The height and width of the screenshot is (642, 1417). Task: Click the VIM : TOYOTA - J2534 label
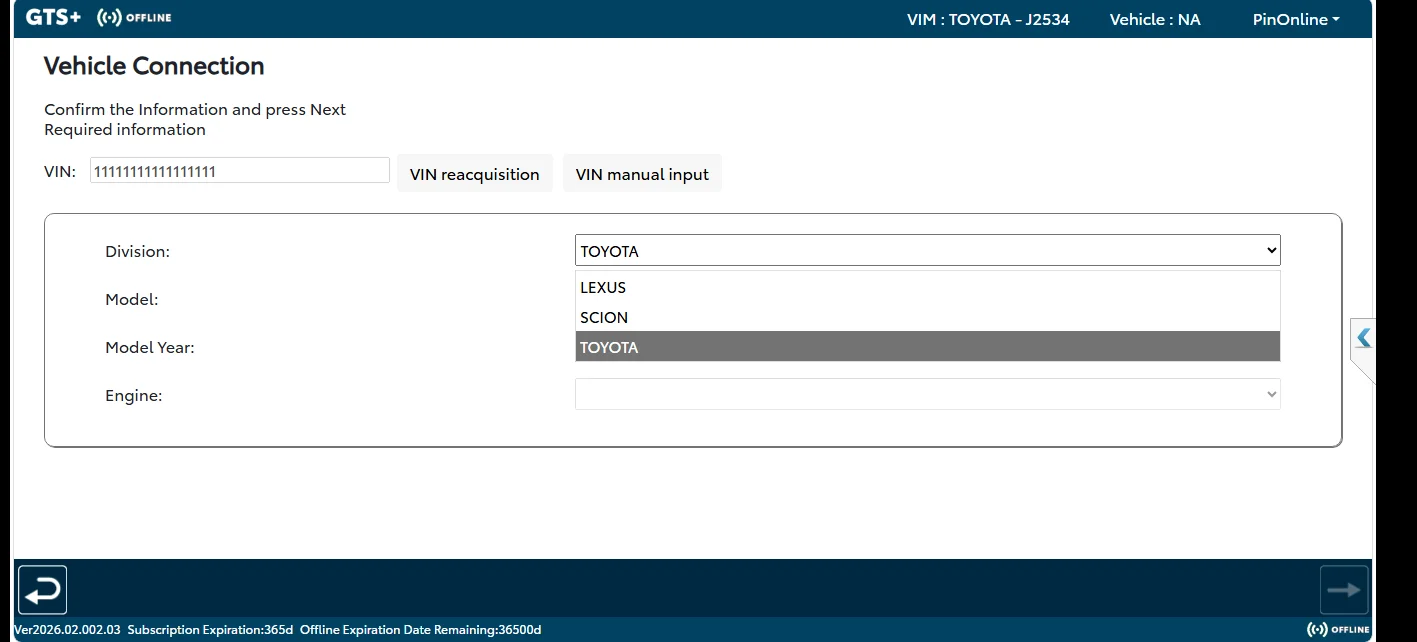(x=988, y=19)
